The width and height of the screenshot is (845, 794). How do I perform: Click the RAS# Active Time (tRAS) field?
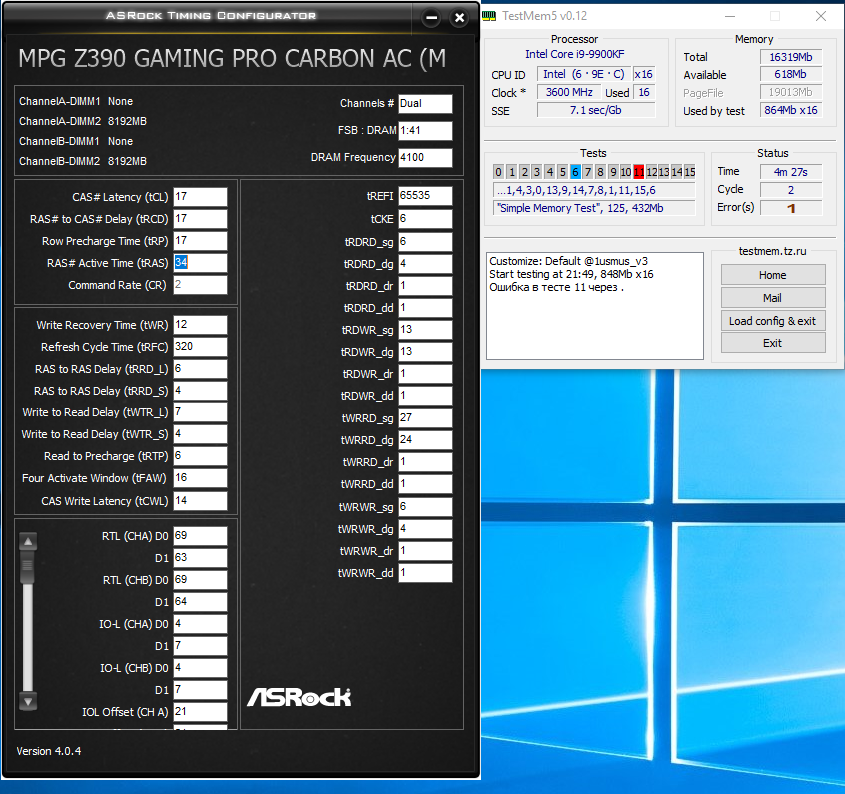point(200,263)
